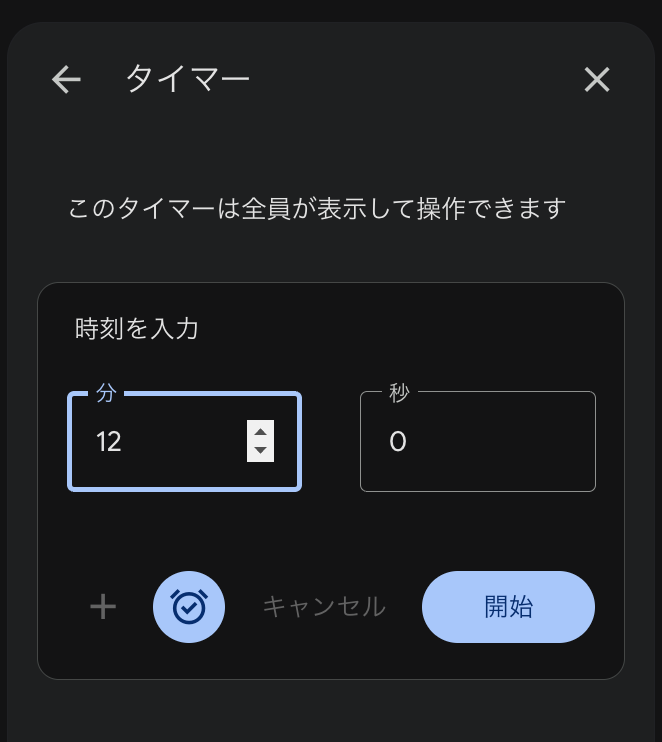Close the タイマー panel with X
662x742 pixels.
(597, 80)
